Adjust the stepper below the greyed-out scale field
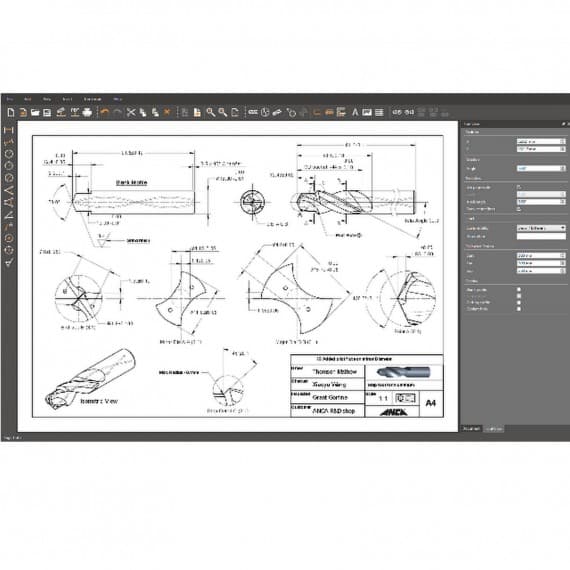Image resolution: width=570 pixels, height=570 pixels. click(x=563, y=201)
